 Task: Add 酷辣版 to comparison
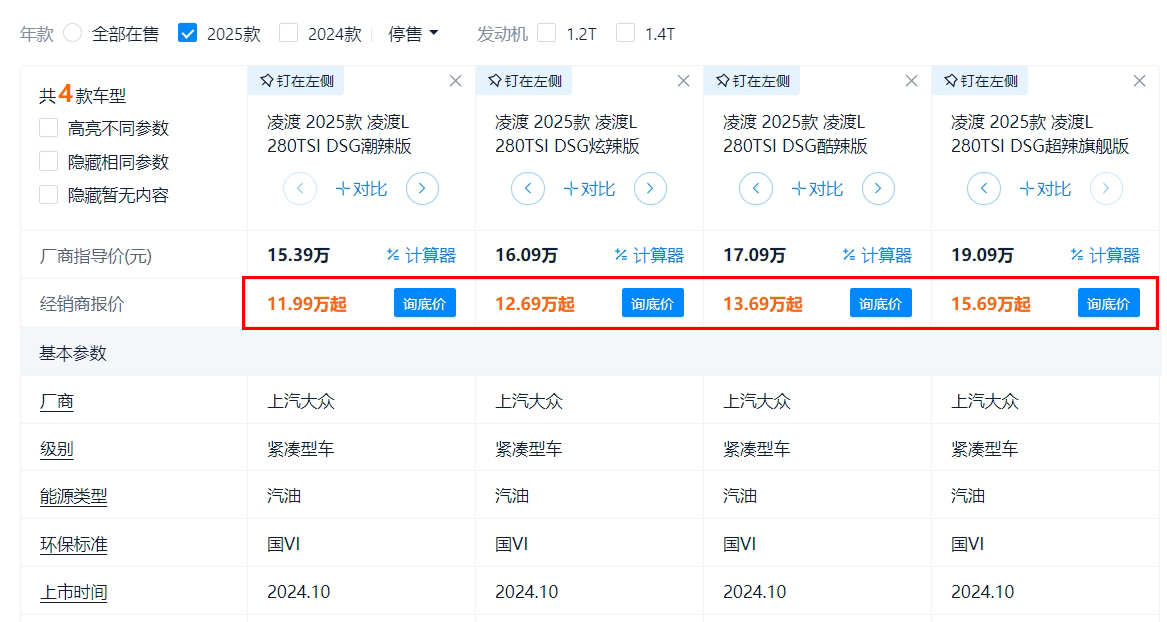pos(816,189)
